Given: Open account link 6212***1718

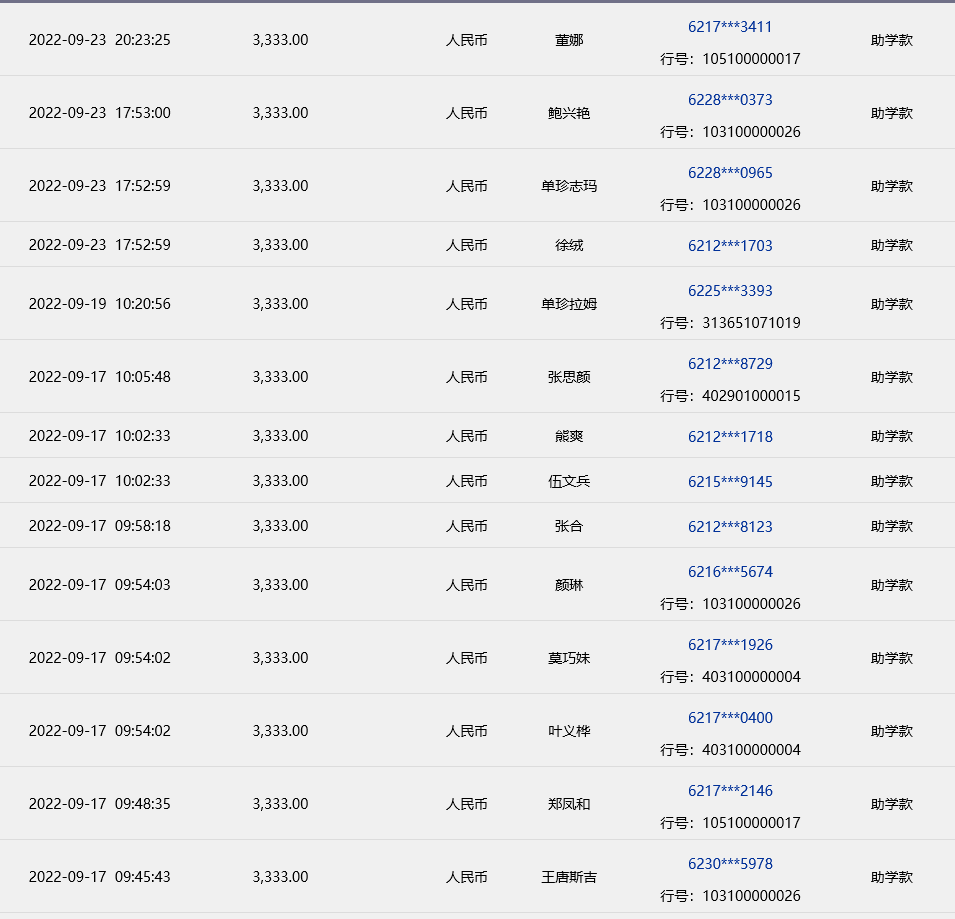Looking at the screenshot, I should click(730, 437).
